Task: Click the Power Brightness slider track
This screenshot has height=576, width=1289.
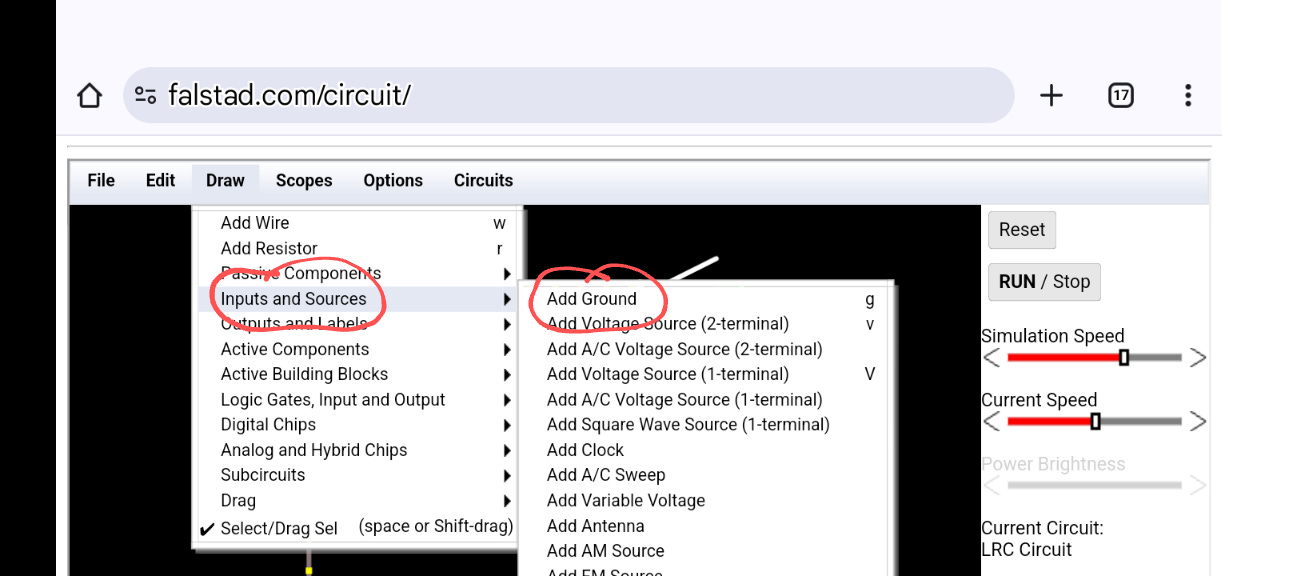Action: click(x=1094, y=485)
